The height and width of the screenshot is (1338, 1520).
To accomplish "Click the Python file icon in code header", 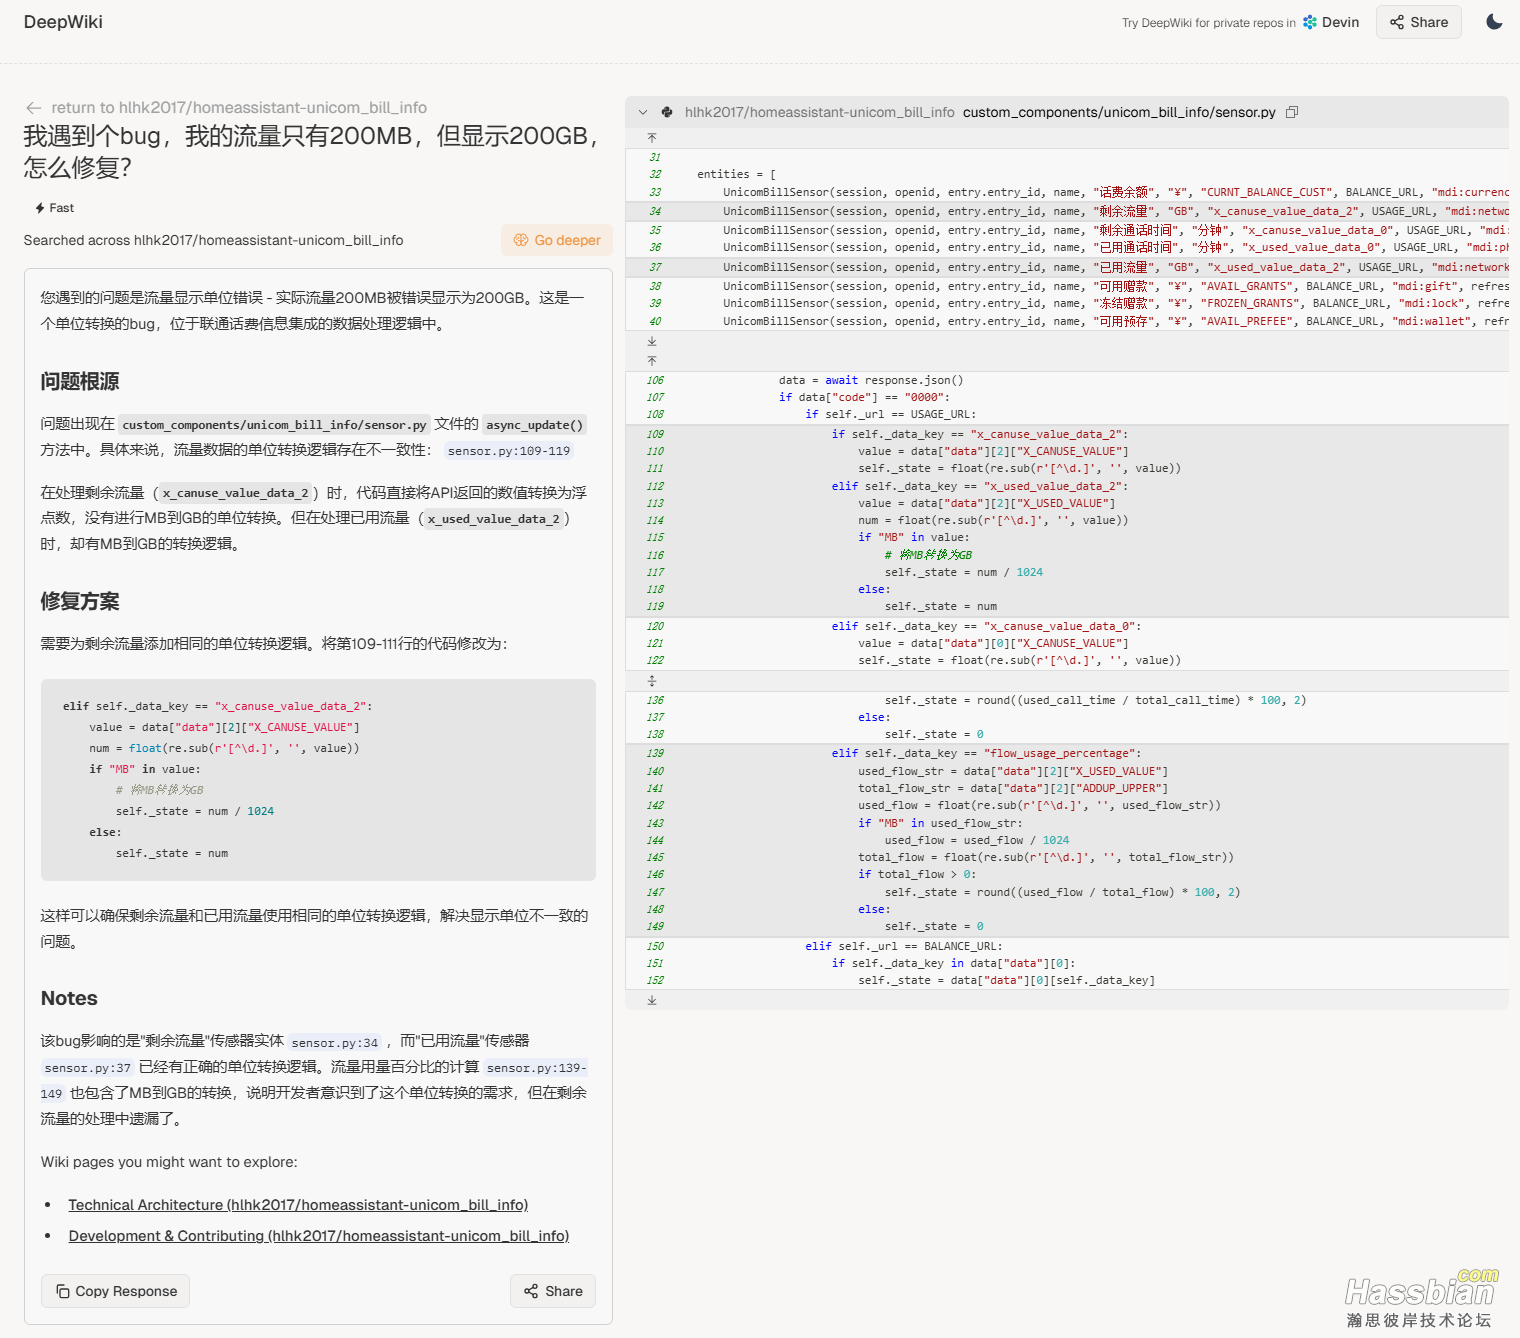I will [667, 112].
